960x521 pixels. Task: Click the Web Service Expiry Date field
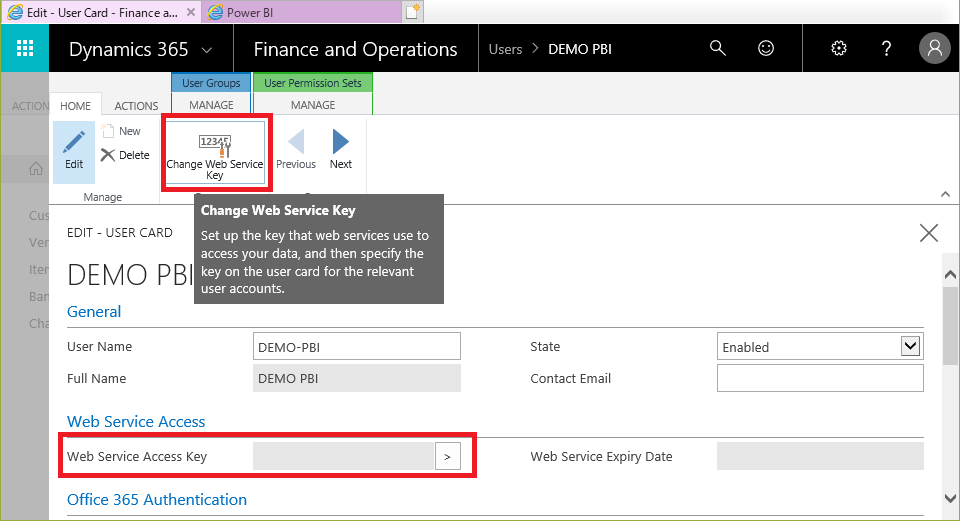pos(820,457)
